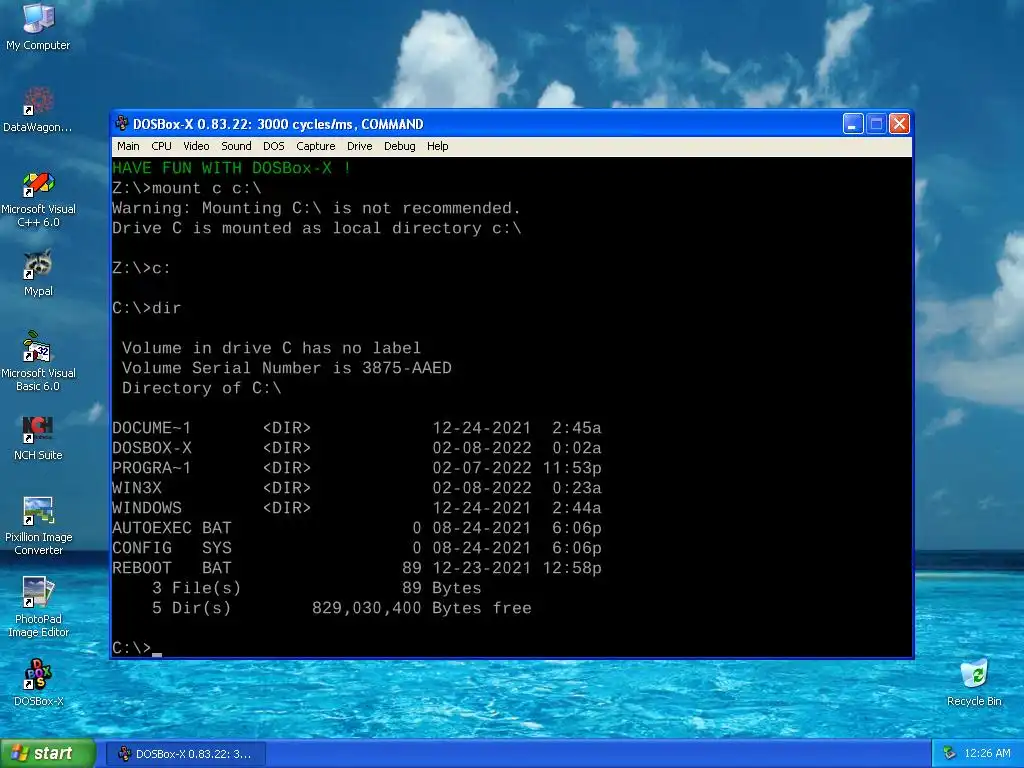Select the Recycle Bin icon
Screen dimensions: 1024x768
[x=974, y=683]
